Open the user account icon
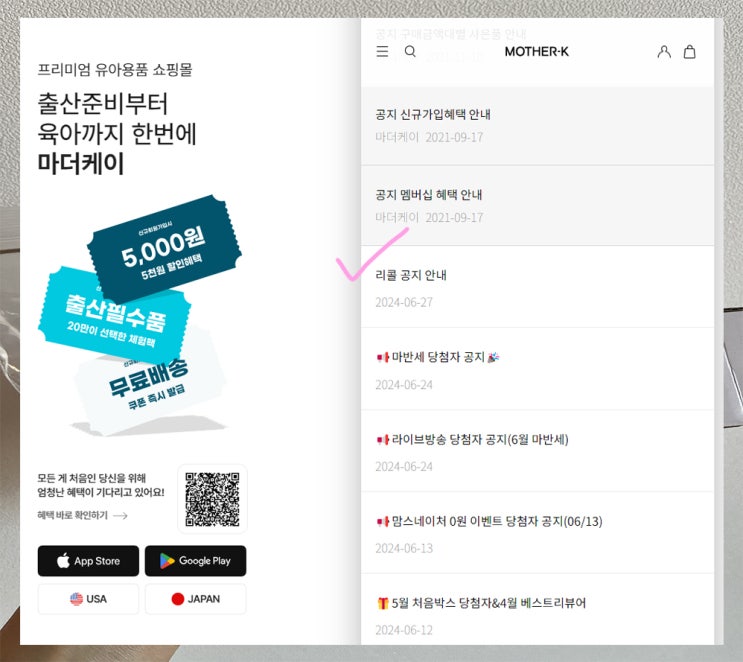Screen dimensions: 743x662 click(x=664, y=52)
